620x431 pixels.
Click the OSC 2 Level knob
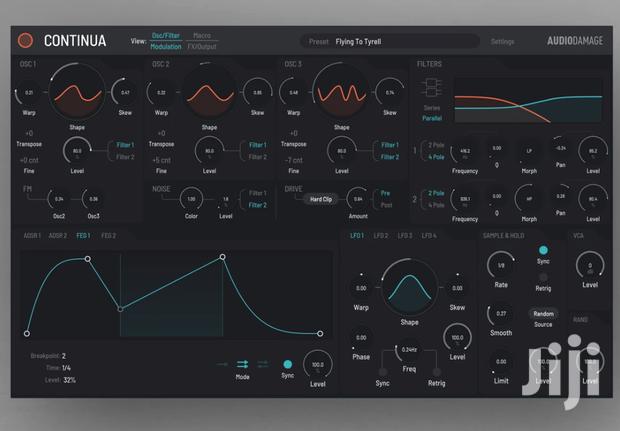click(x=210, y=151)
